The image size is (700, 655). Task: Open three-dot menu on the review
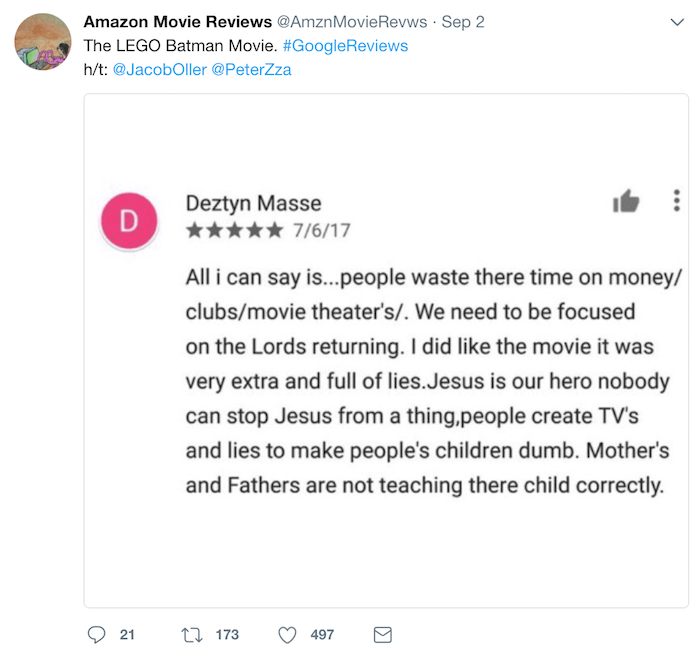676,200
